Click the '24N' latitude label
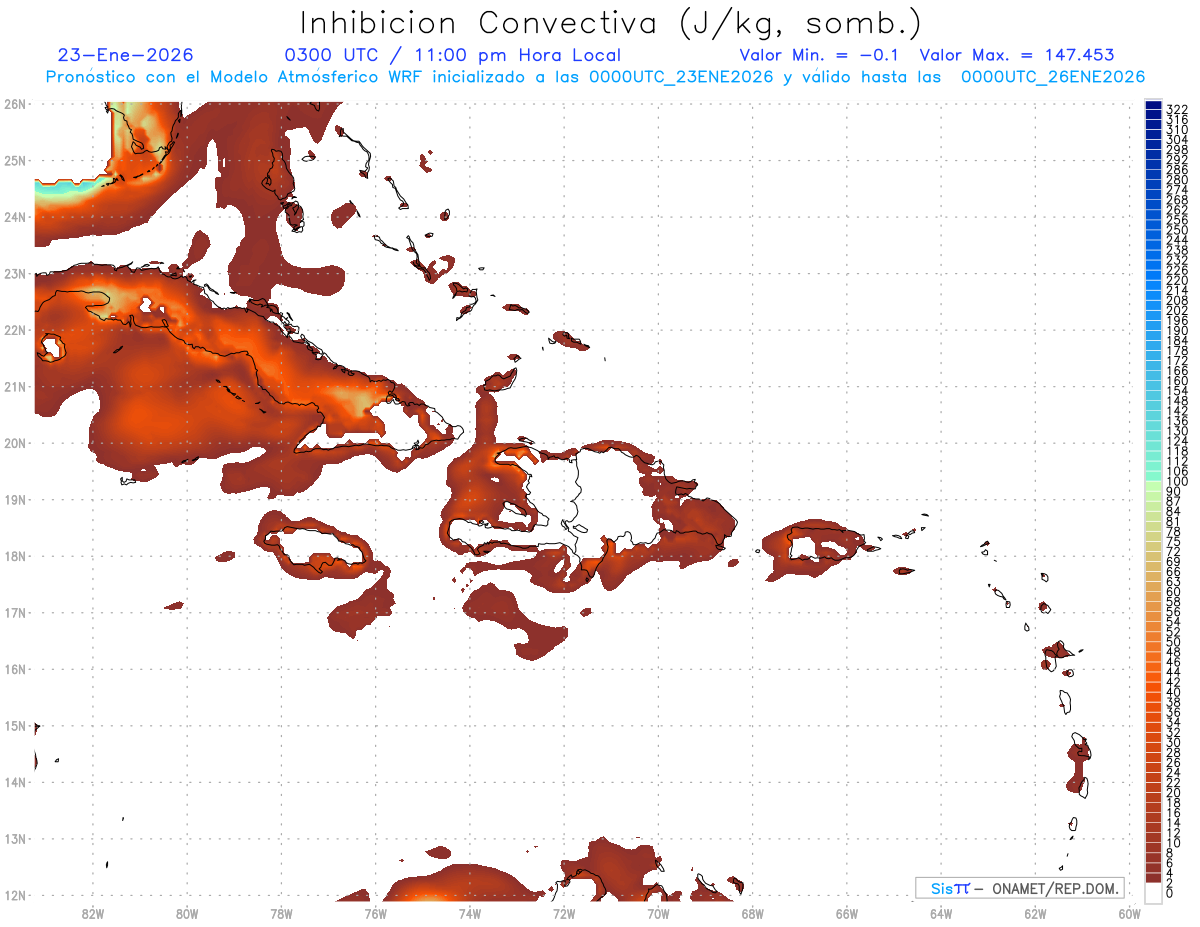The height and width of the screenshot is (927, 1200). pyautogui.click(x=15, y=217)
